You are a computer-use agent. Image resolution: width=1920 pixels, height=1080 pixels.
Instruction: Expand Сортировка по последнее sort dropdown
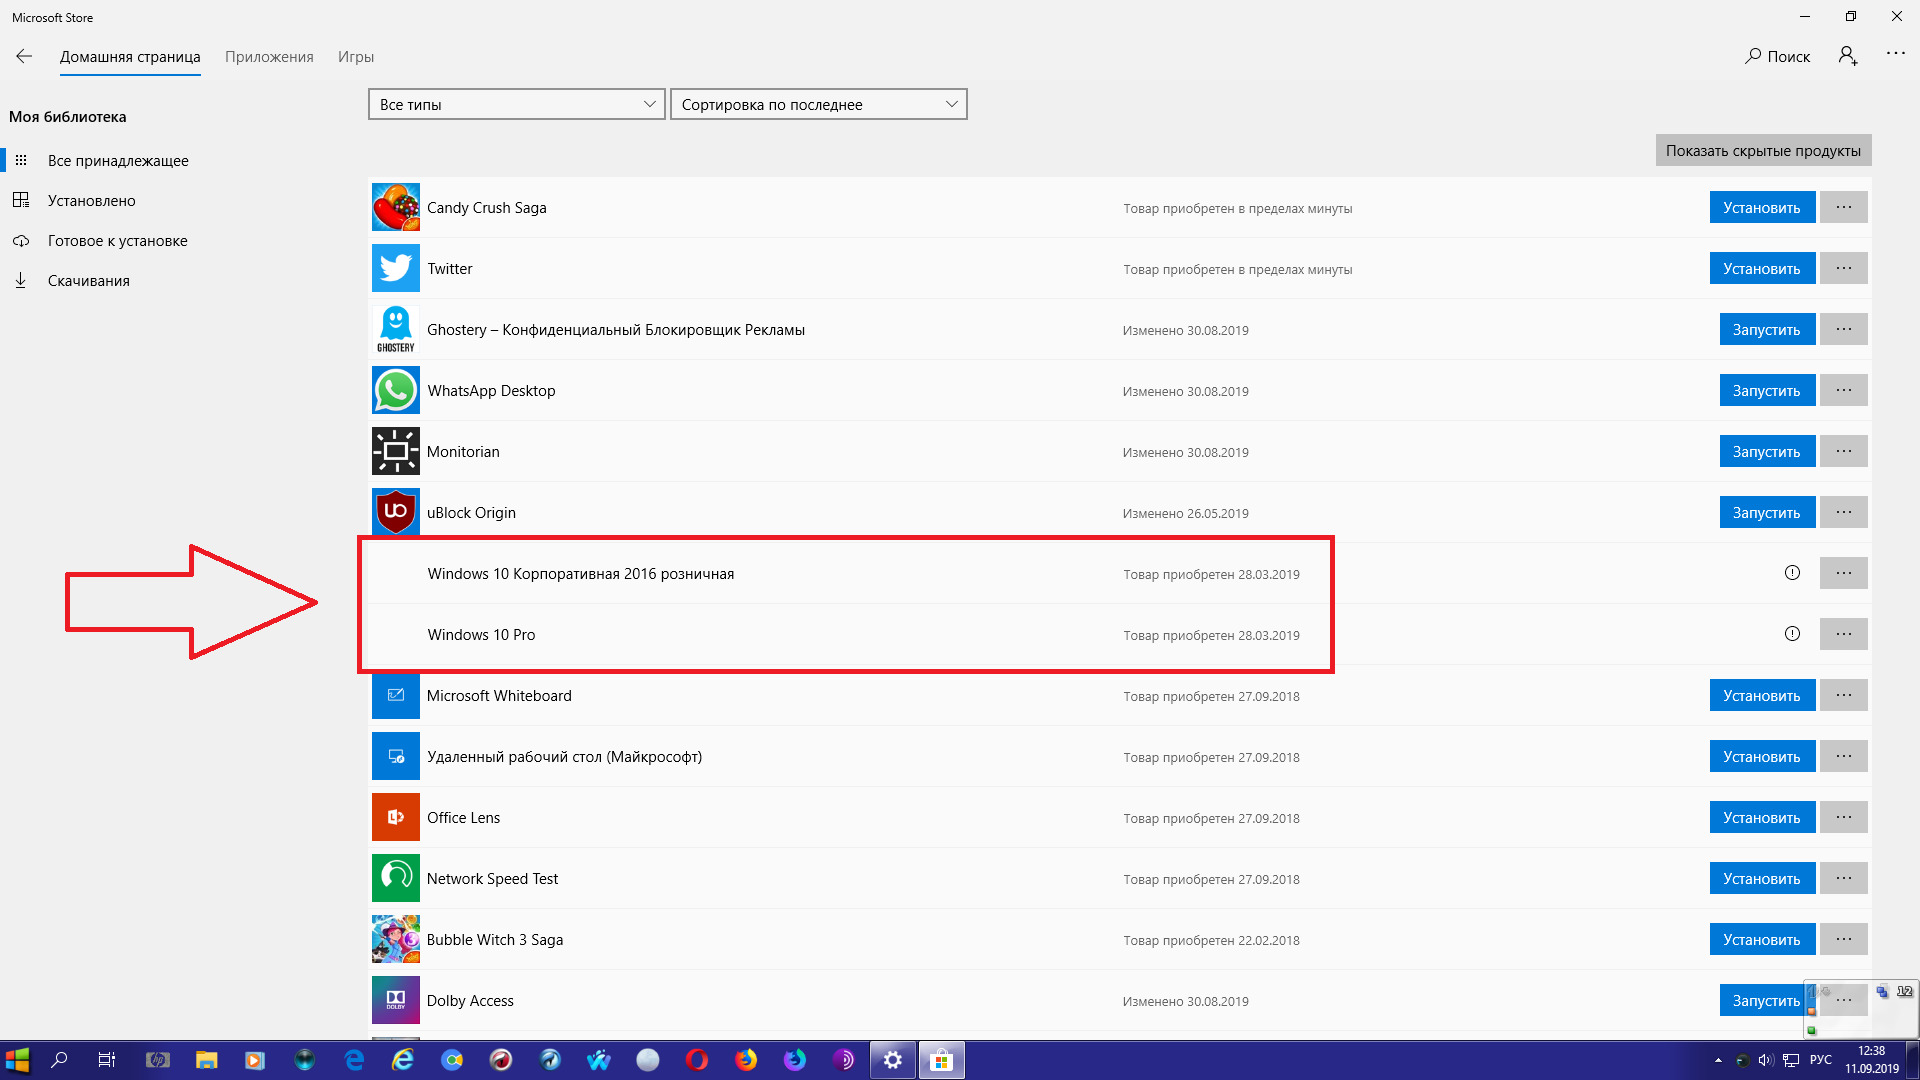pos(819,104)
